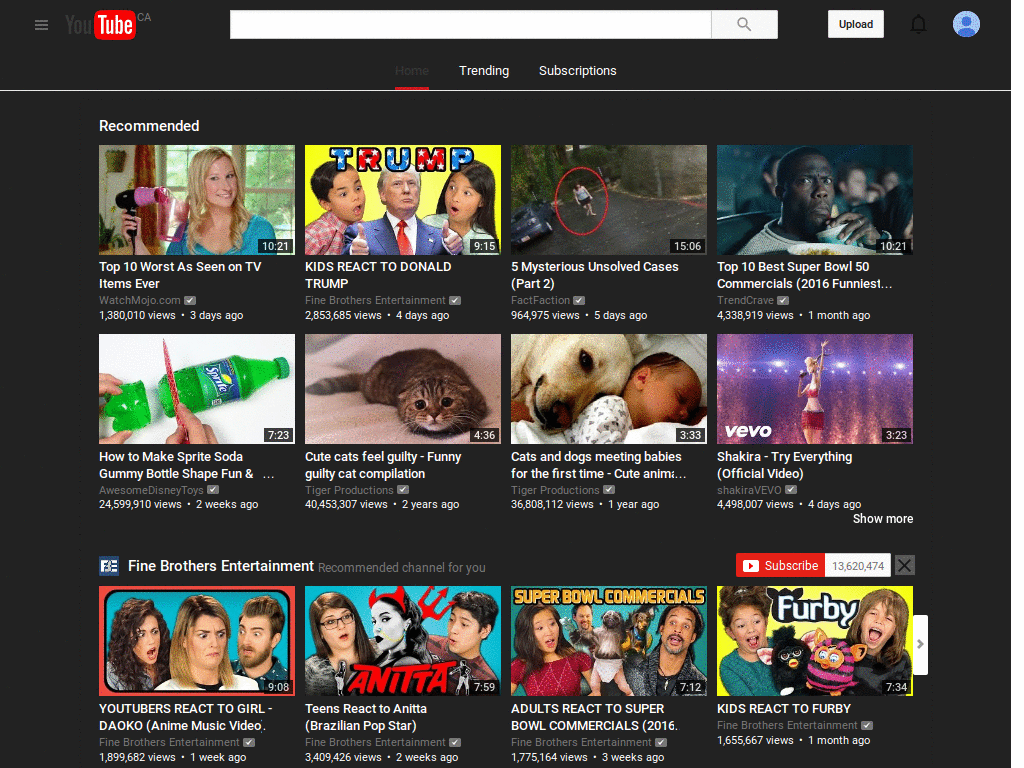Screen dimensions: 1024x768
Task: Open Top 10 Worst As Seen on TV thumbnail
Action: 197,200
